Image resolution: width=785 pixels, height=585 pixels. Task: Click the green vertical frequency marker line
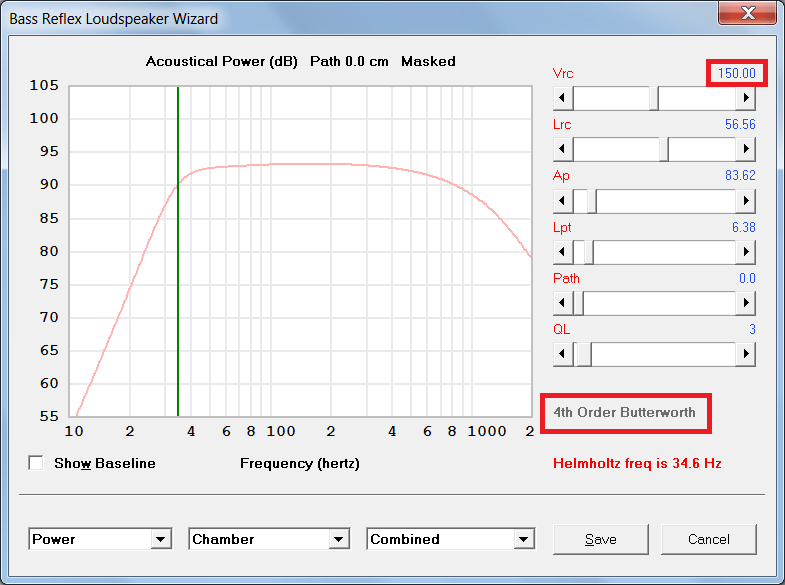click(x=178, y=251)
